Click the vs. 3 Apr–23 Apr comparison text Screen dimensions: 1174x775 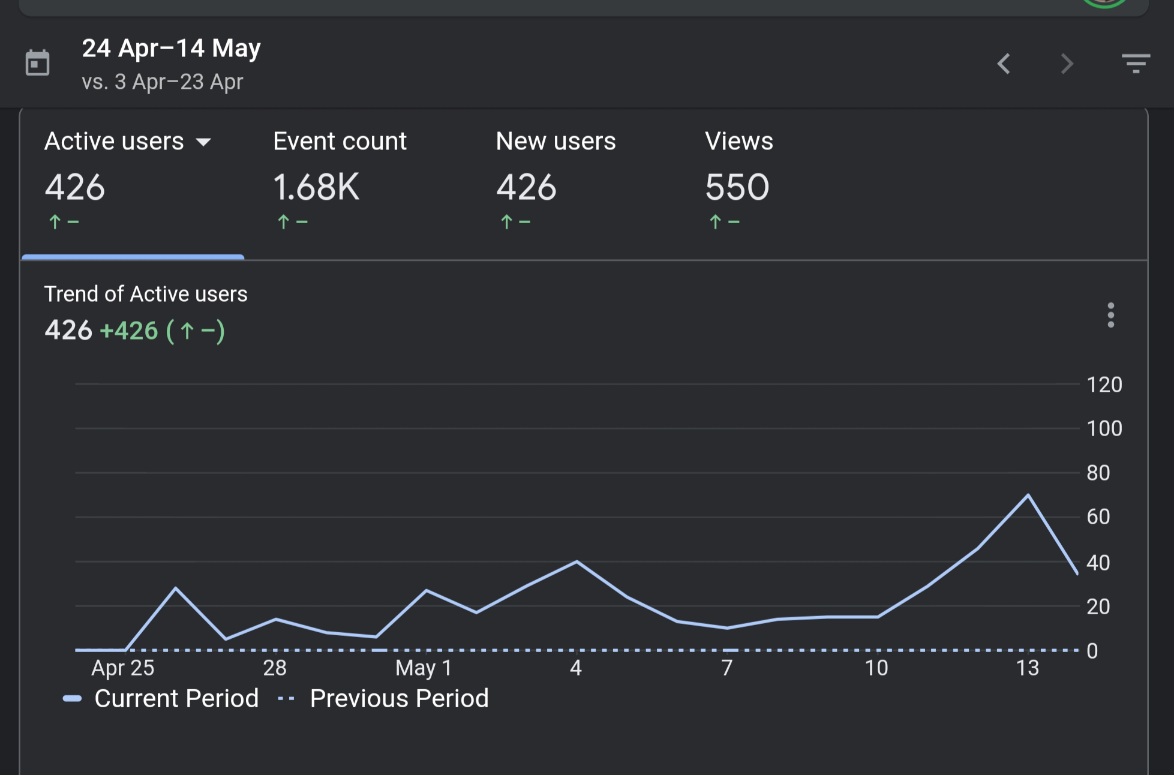click(162, 82)
